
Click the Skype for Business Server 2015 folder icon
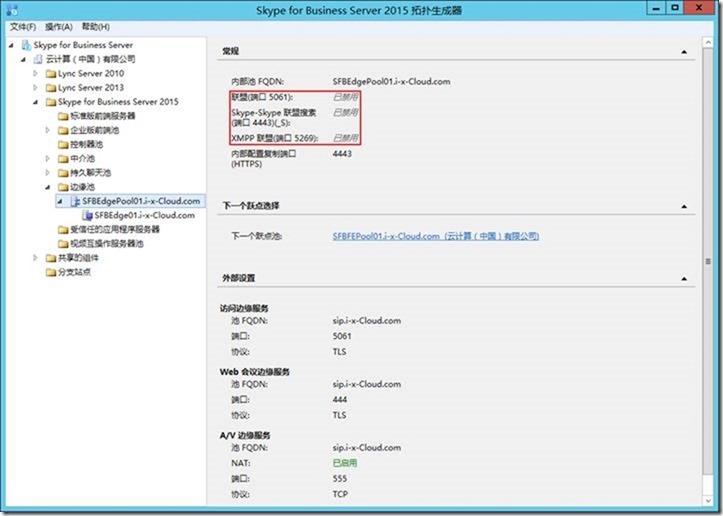pos(51,102)
